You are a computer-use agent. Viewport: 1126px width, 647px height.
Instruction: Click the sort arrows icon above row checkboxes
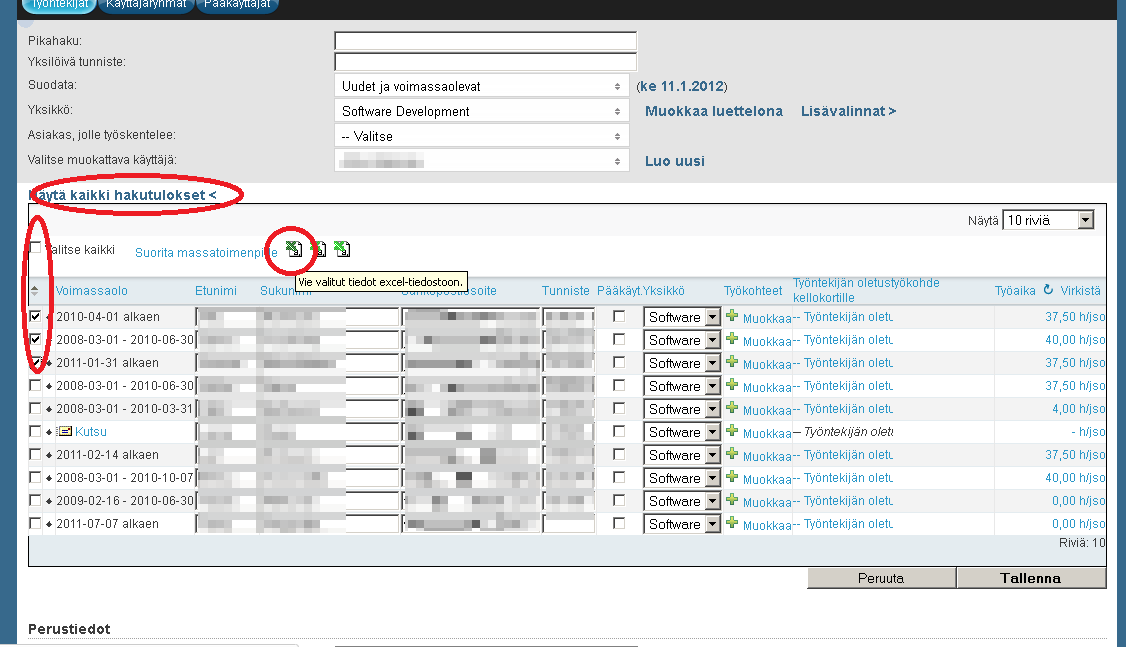36,291
